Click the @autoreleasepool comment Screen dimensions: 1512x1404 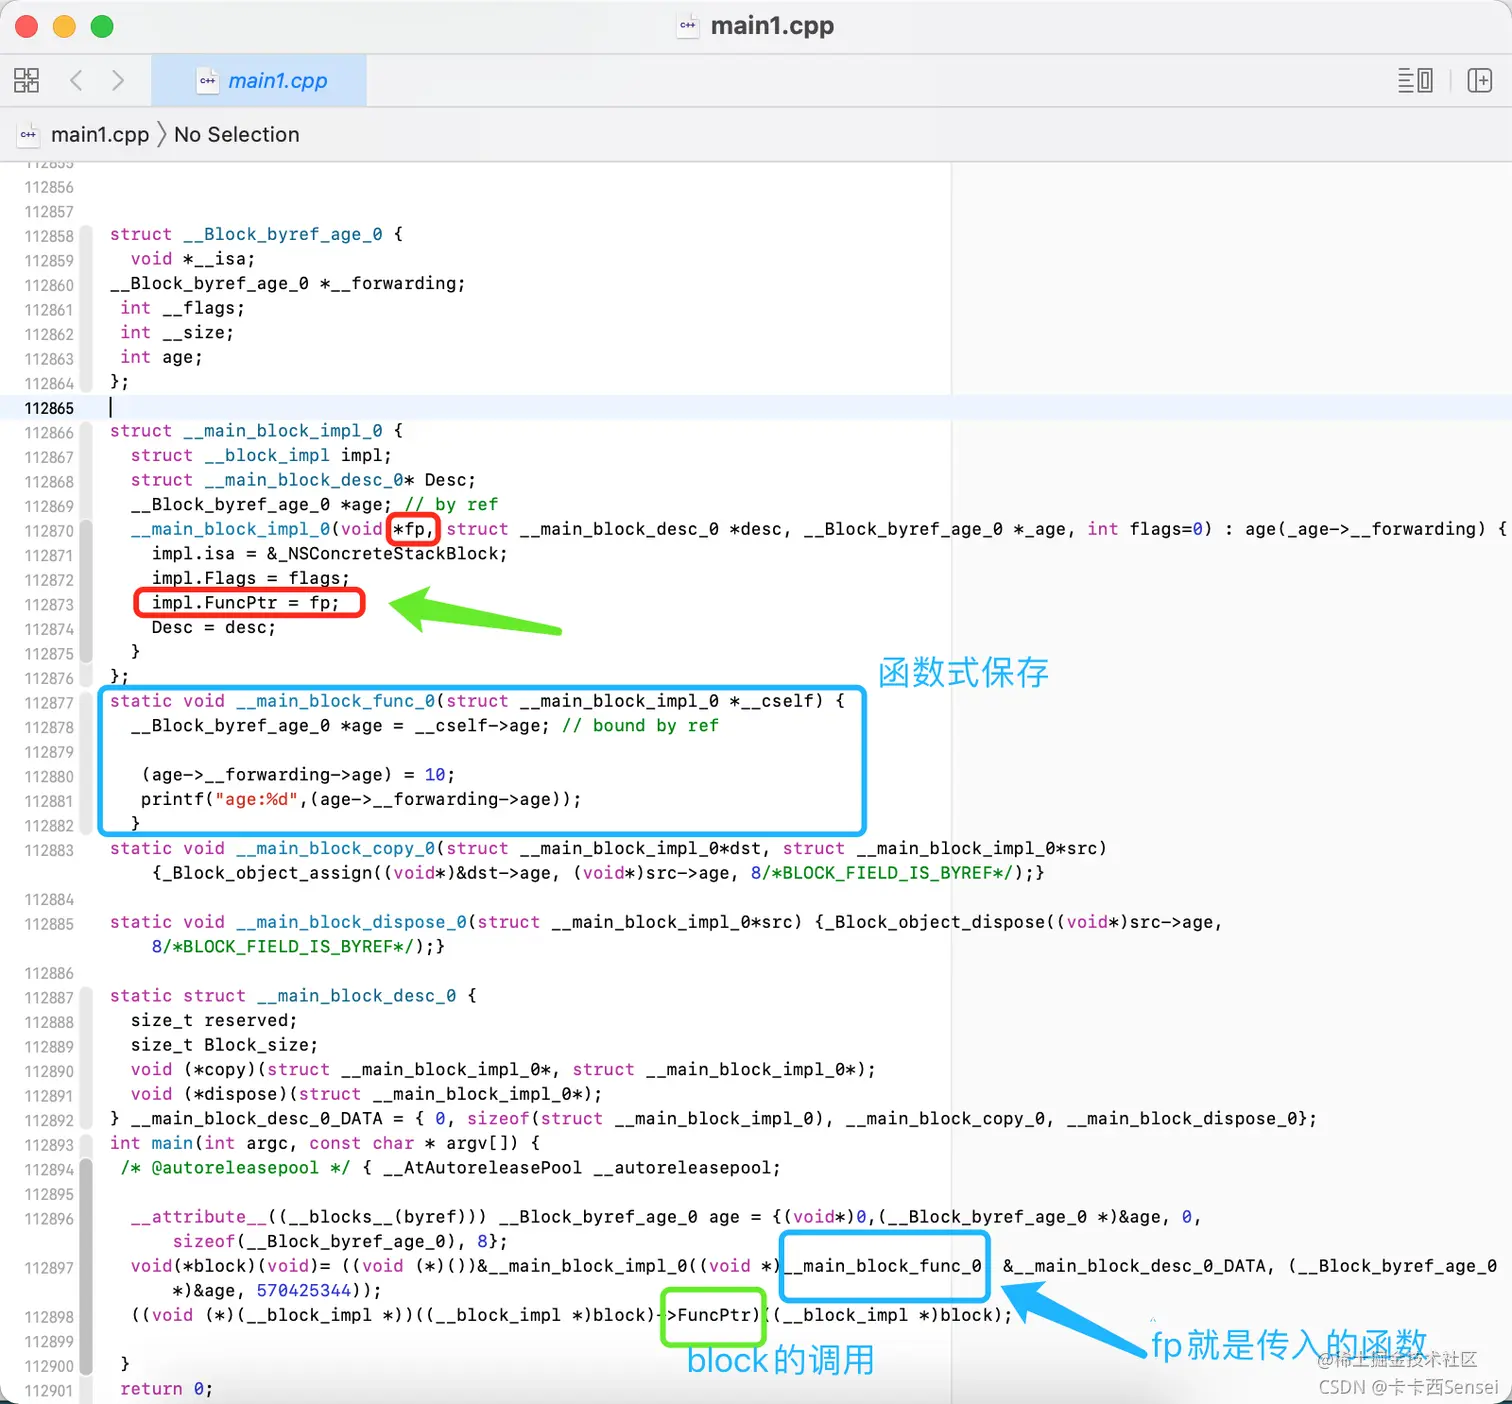point(235,1167)
